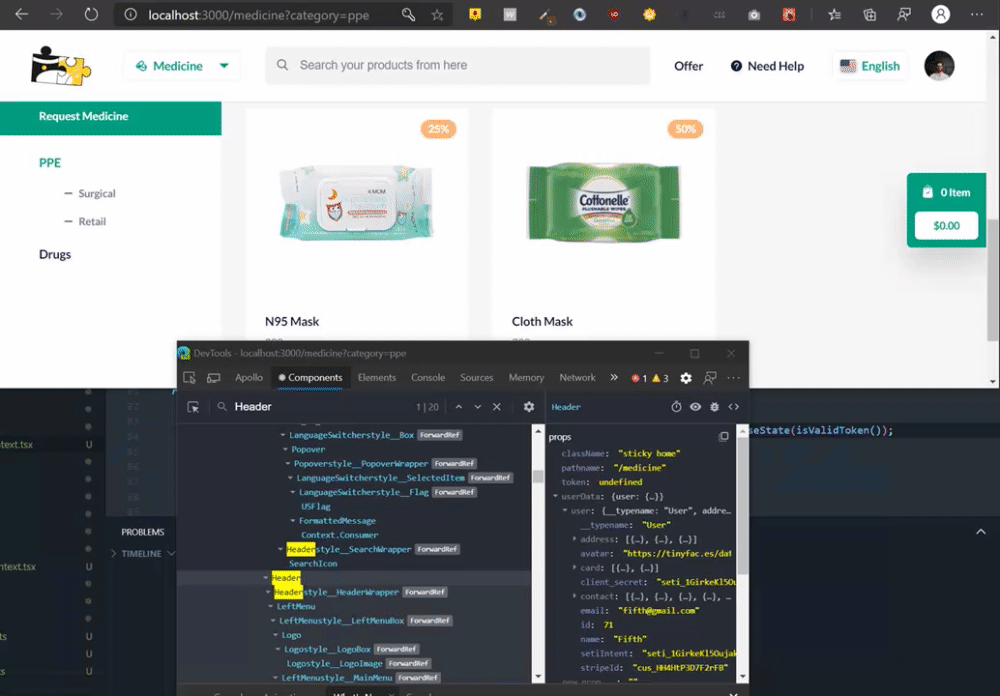Viewport: 1000px width, 696px height.
Task: Click the favorite star in address bar
Action: [x=437, y=15]
